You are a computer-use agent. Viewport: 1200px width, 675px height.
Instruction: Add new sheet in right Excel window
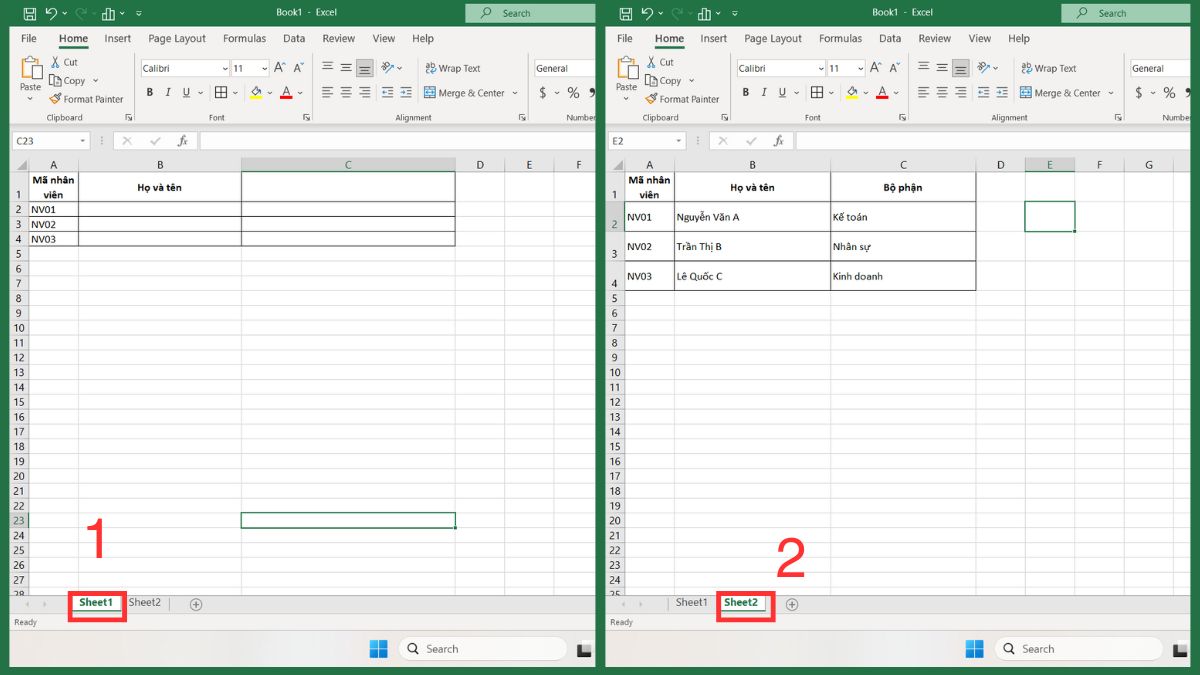792,604
